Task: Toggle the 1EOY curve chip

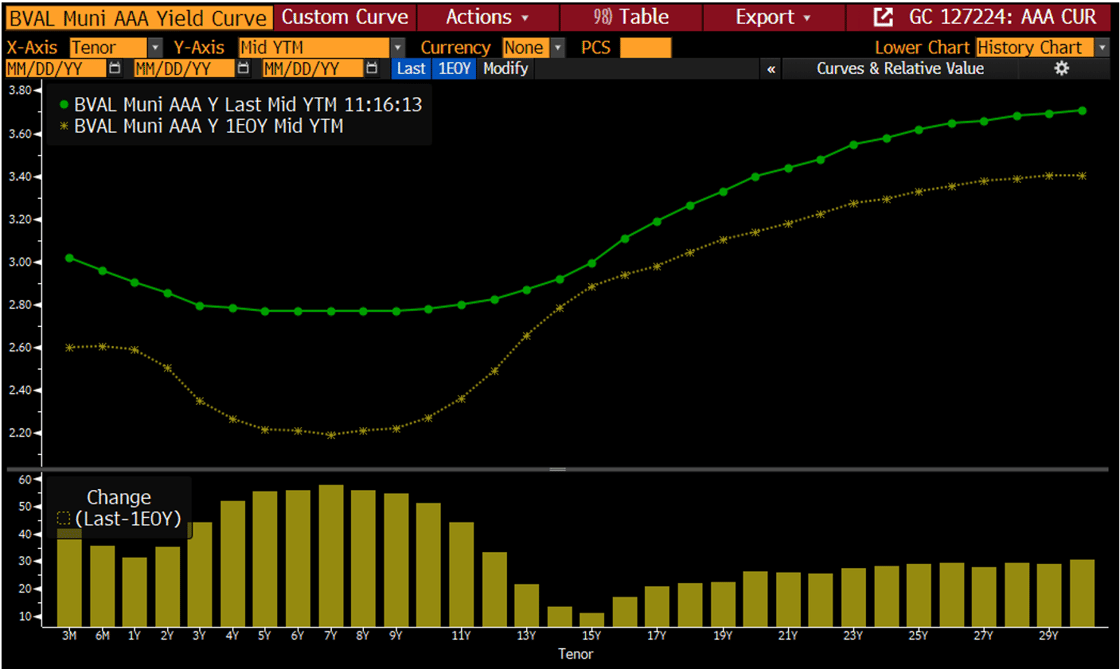Action: tap(454, 69)
